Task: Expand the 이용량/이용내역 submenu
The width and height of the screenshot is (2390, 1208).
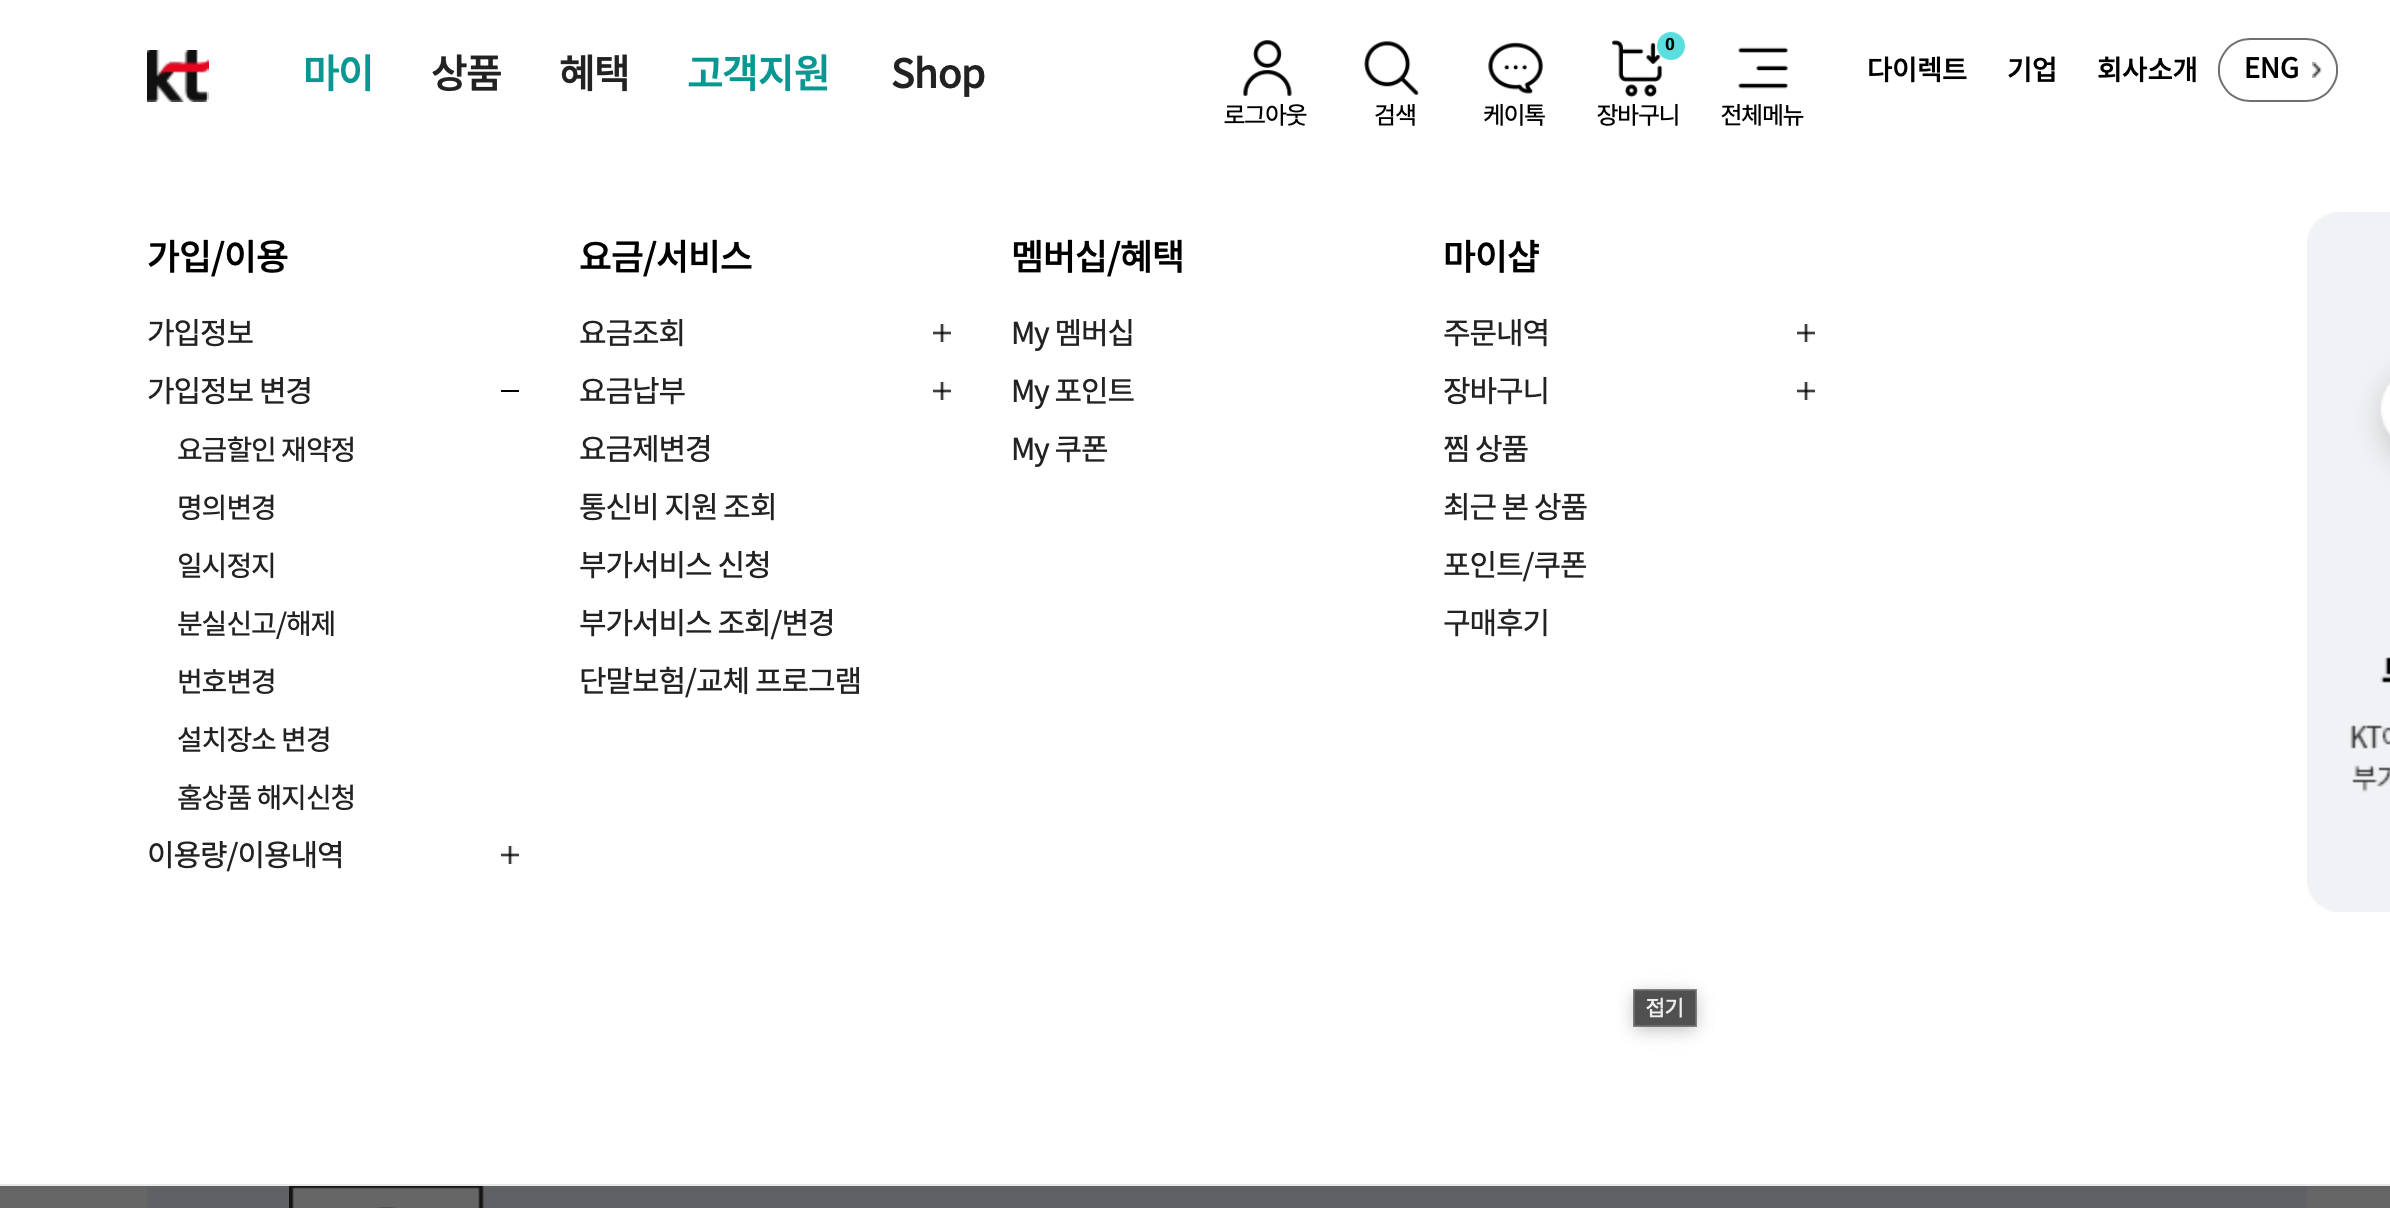Action: point(510,855)
